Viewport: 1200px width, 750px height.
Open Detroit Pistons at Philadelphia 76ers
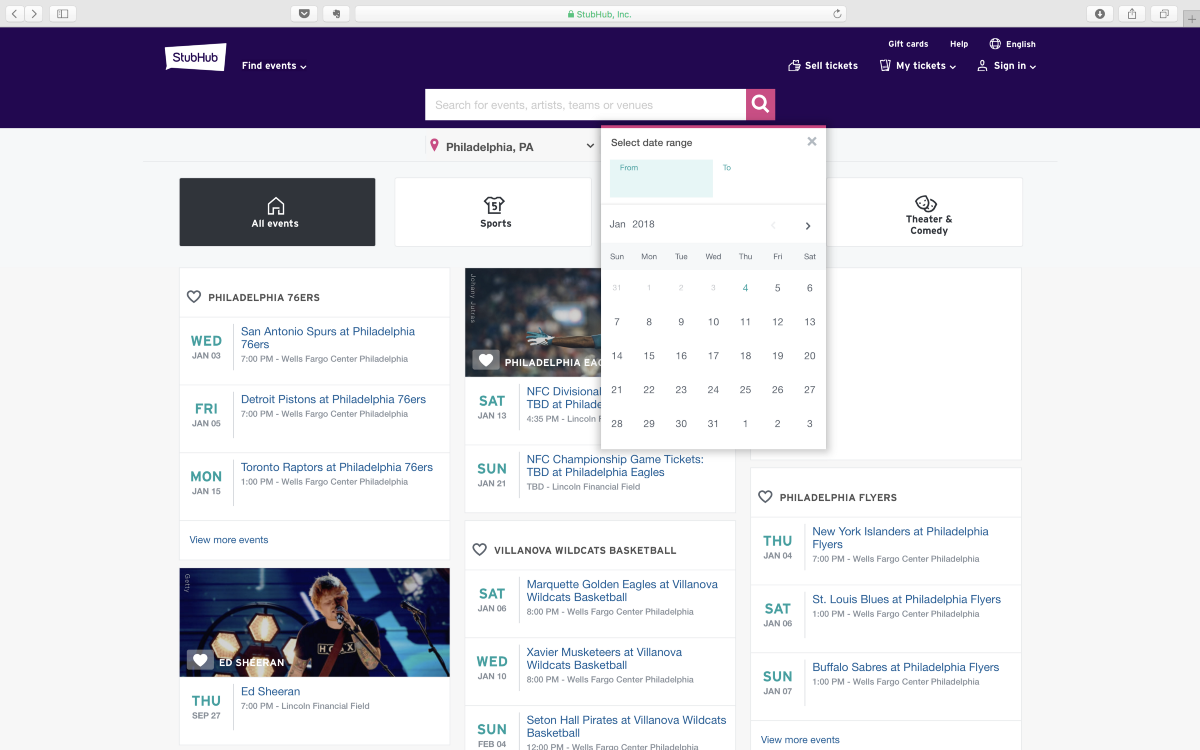click(333, 399)
